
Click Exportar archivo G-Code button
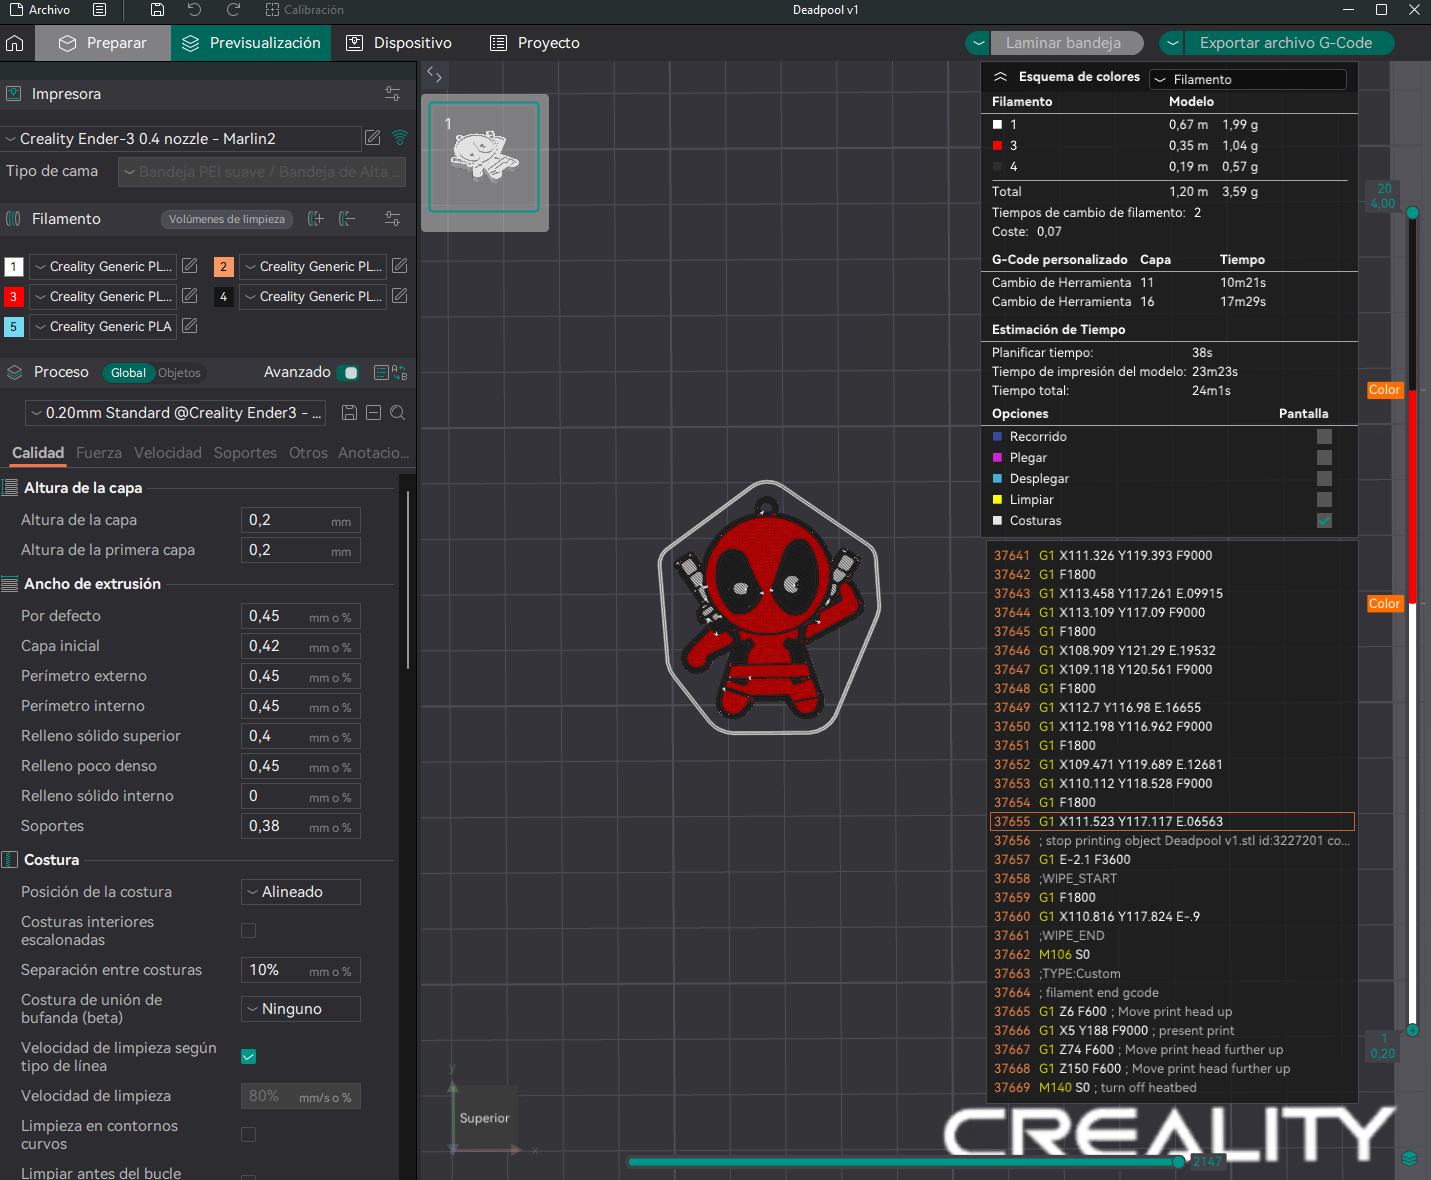coord(1288,43)
